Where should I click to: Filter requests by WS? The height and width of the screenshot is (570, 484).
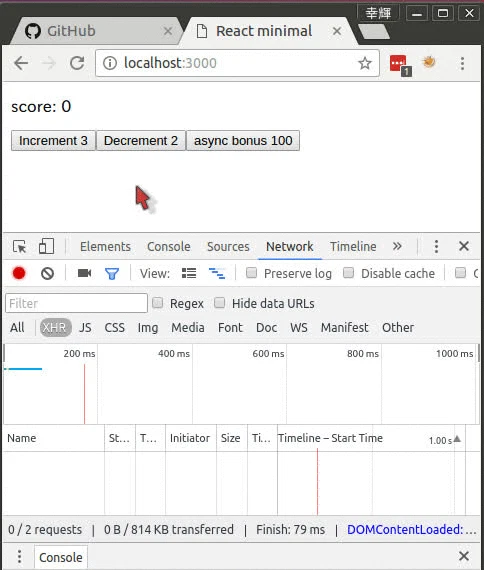pyautogui.click(x=299, y=328)
